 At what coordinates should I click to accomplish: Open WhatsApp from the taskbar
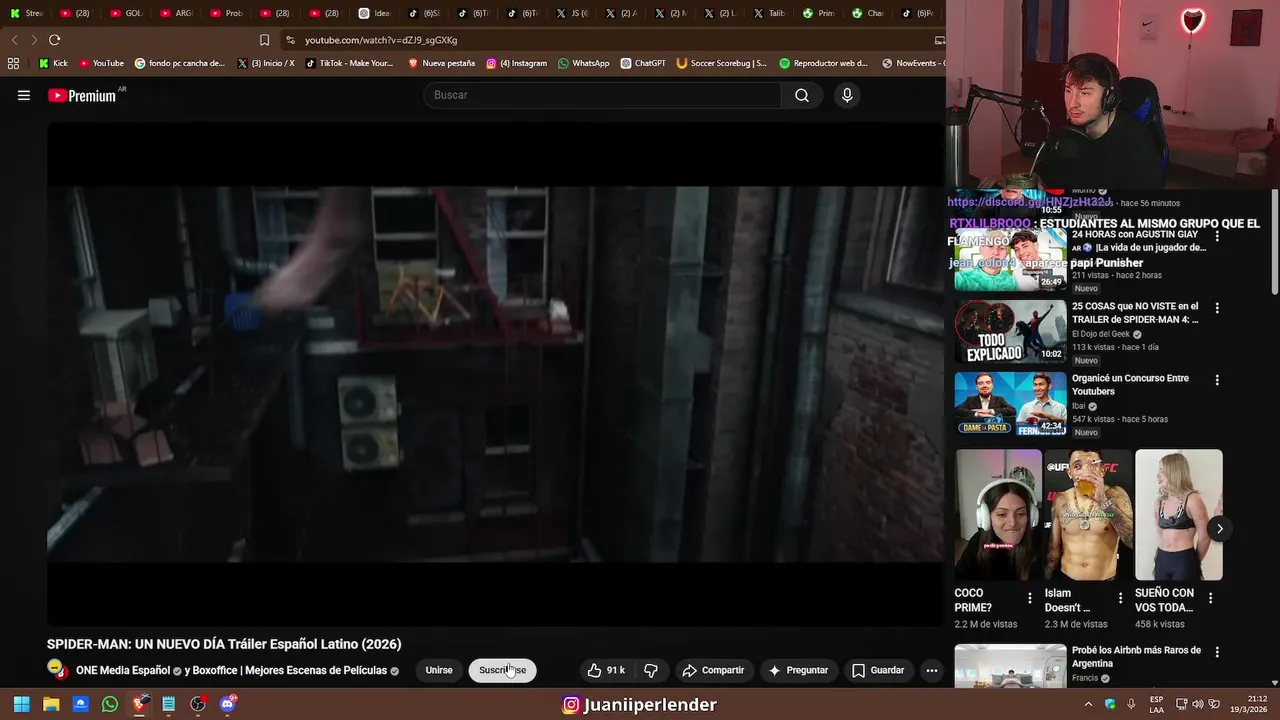click(x=110, y=704)
